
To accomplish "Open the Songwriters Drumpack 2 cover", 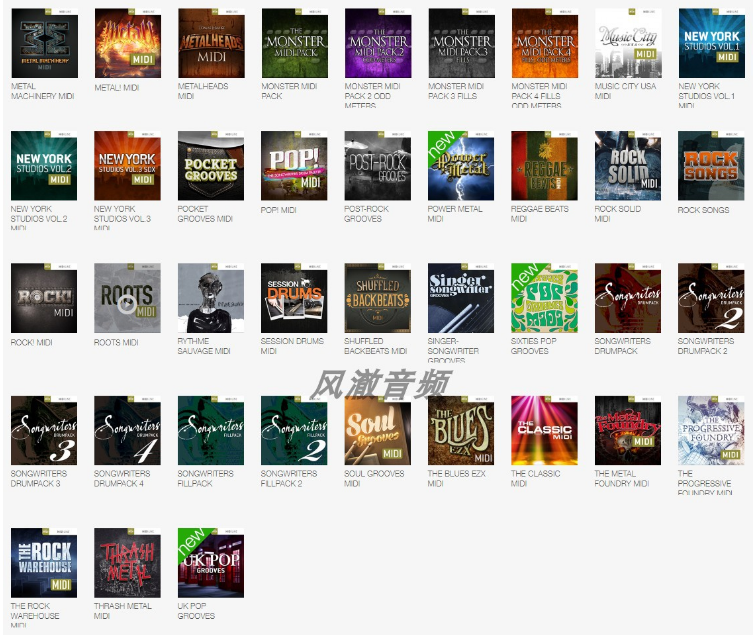I will 711,298.
